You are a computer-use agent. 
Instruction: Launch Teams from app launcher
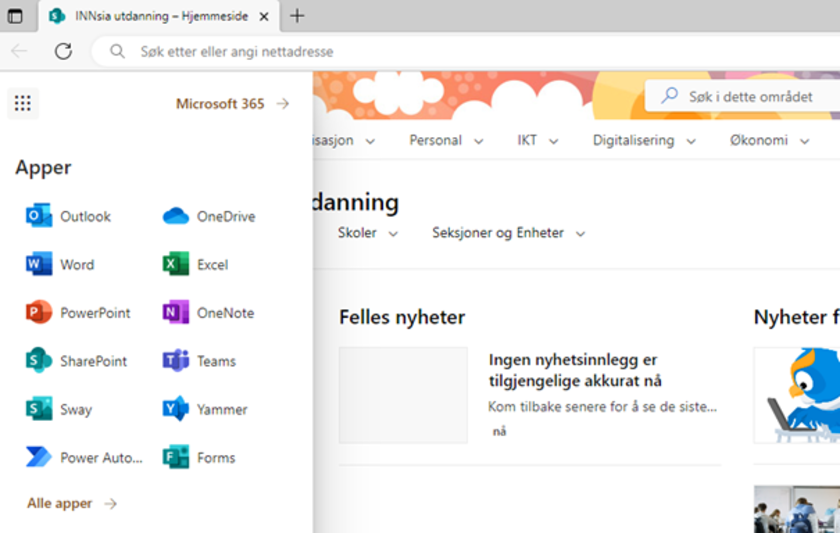(199, 361)
